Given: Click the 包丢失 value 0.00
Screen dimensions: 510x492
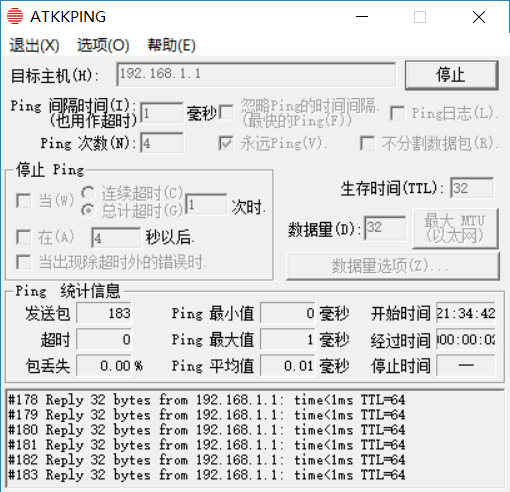Looking at the screenshot, I should tap(104, 366).
